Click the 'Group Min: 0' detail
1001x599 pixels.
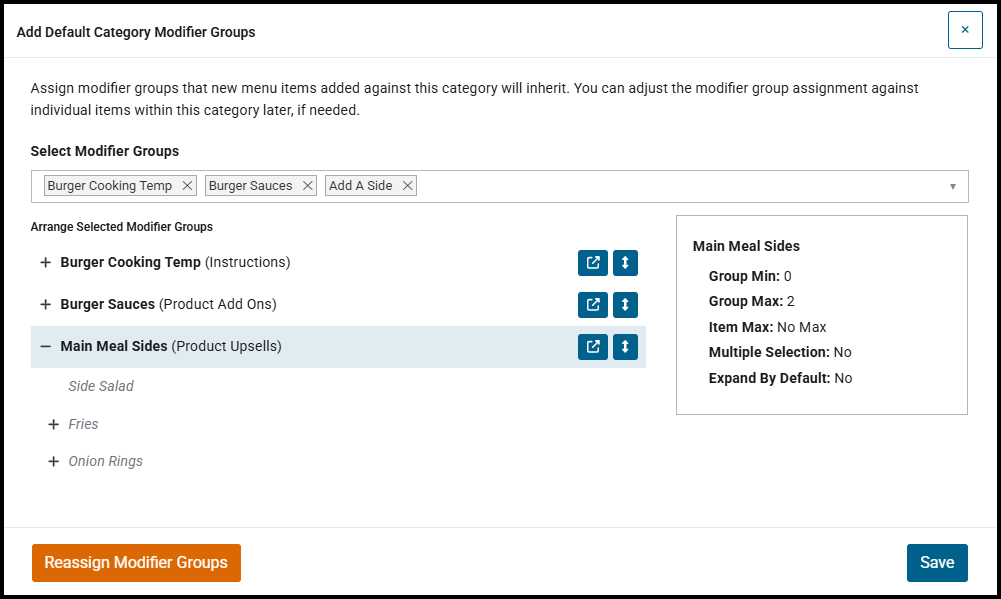[x=750, y=277]
